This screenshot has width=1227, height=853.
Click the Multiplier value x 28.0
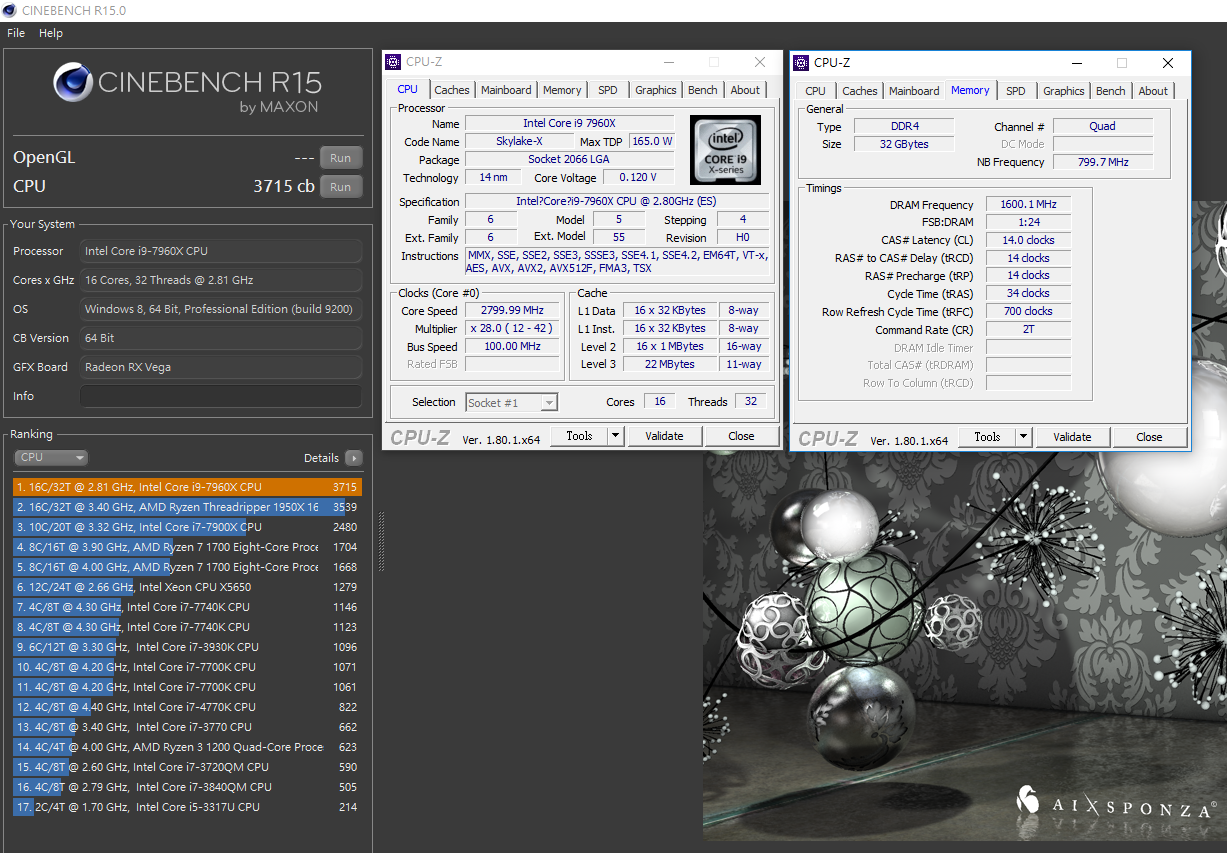pos(512,329)
